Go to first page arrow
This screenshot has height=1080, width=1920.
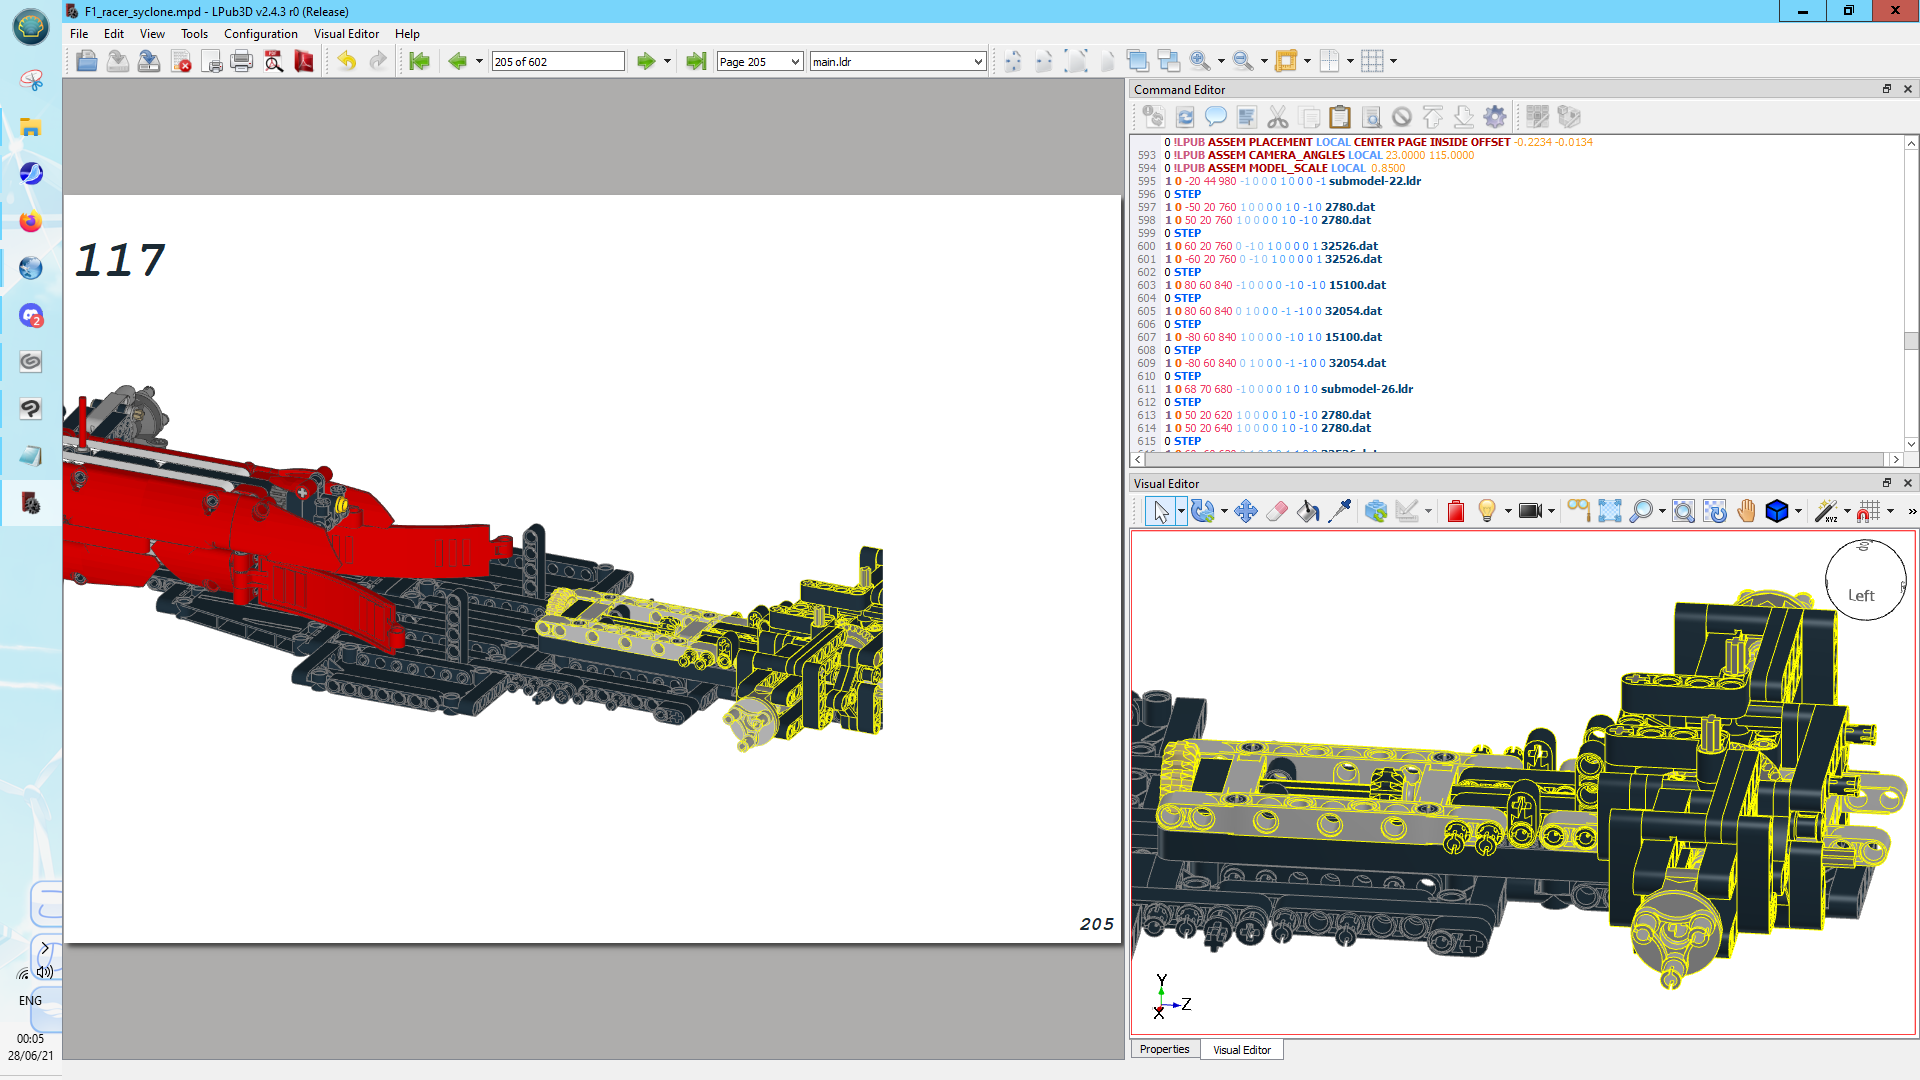(419, 62)
